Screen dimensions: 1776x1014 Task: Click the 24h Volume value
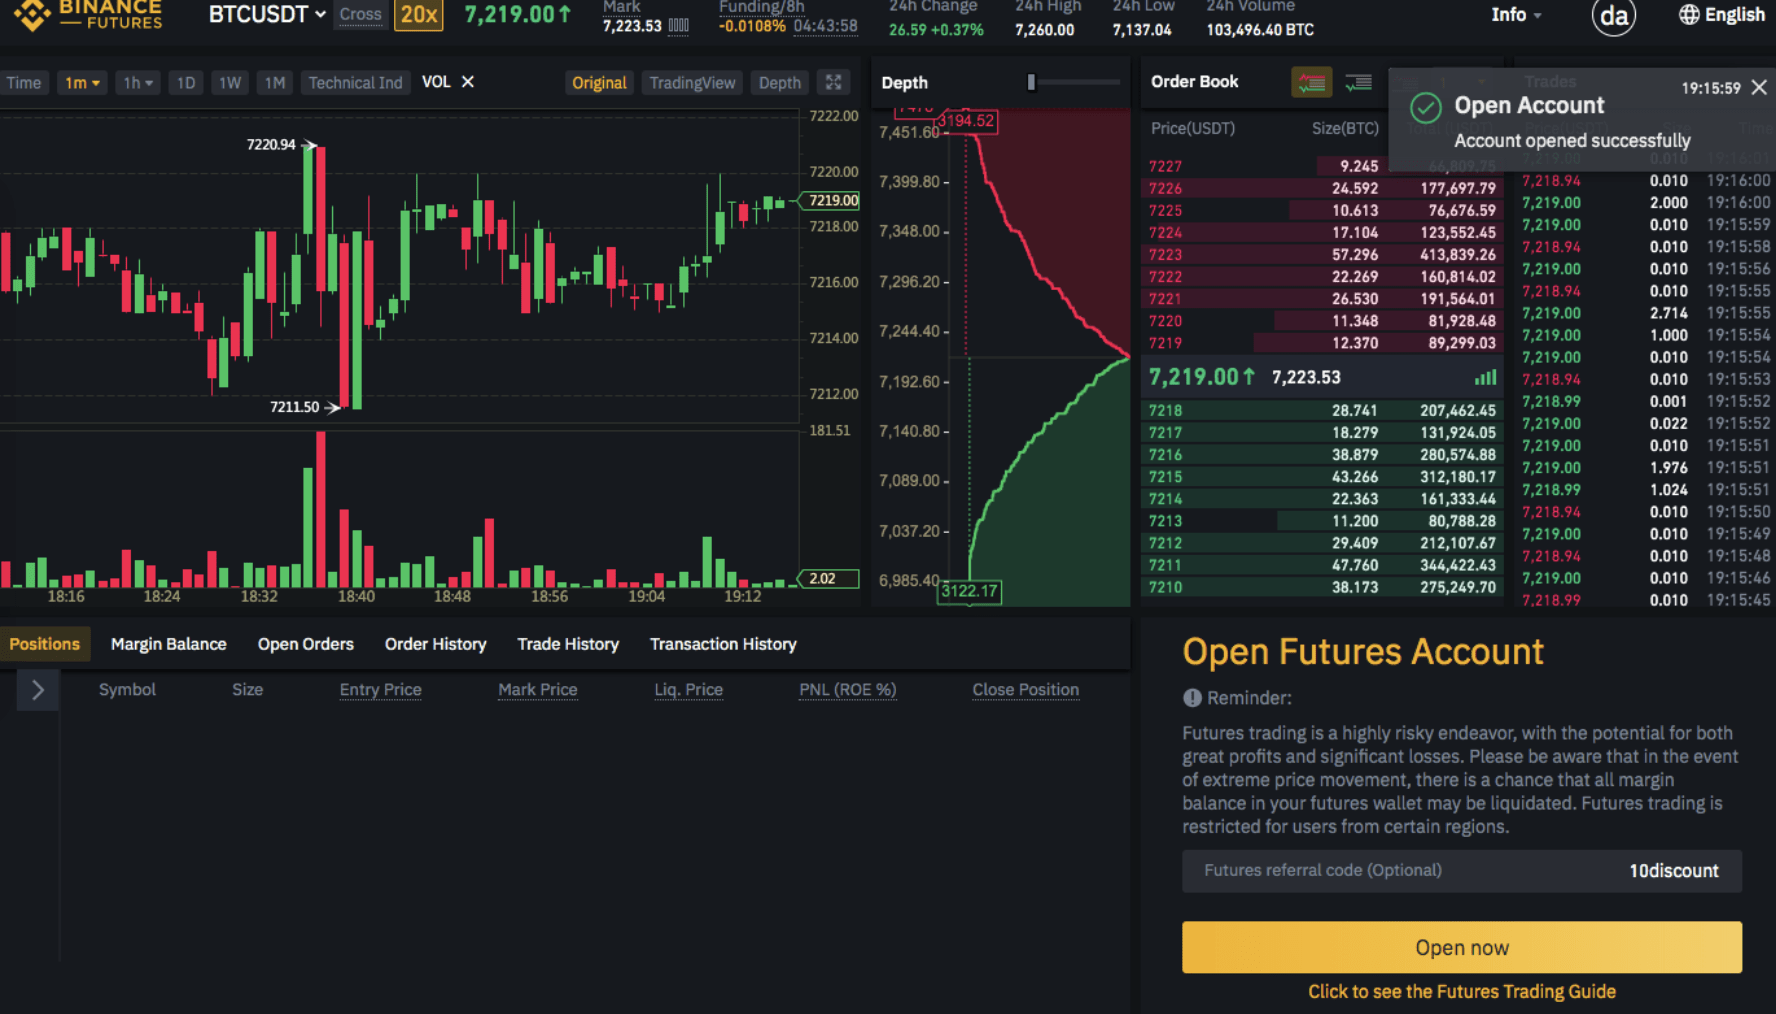1260,30
